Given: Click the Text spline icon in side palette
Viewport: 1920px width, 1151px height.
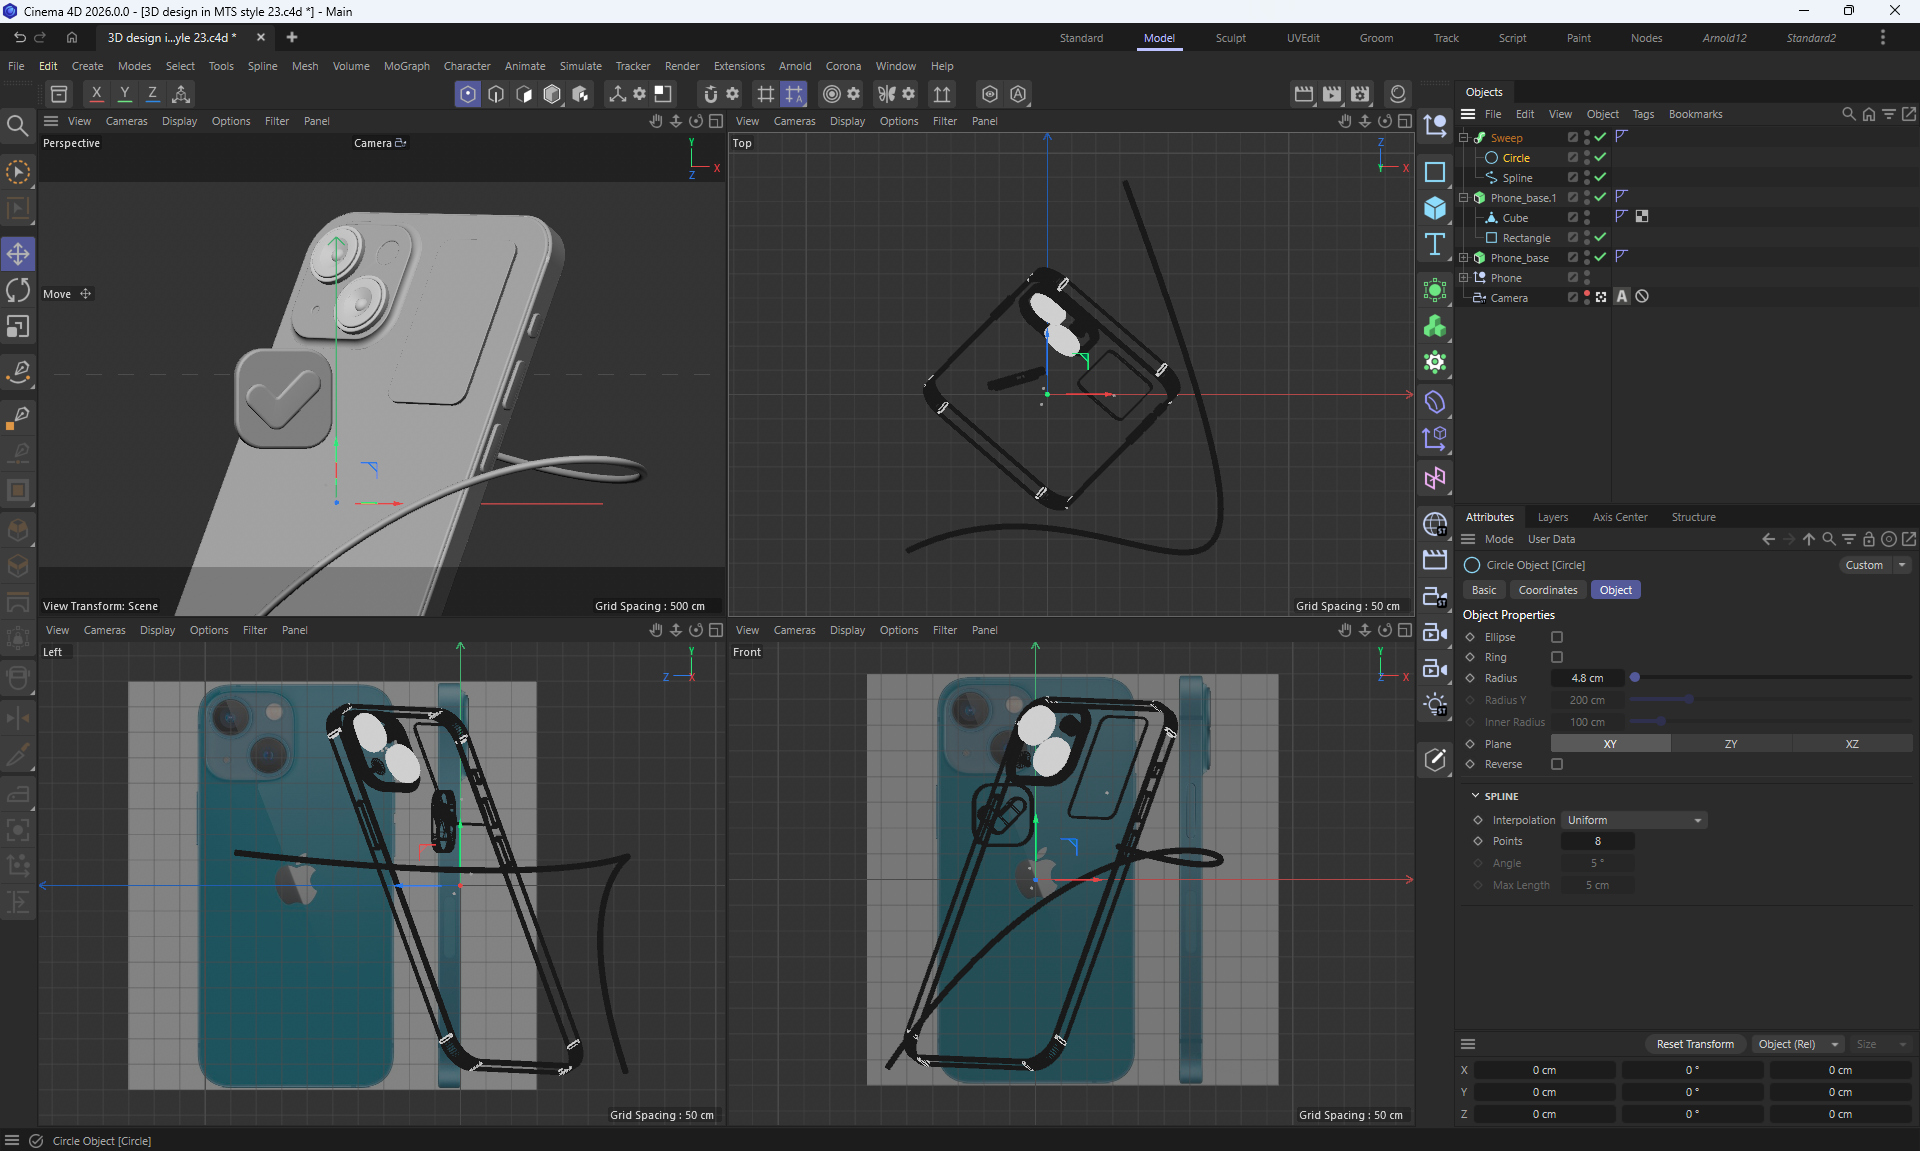Looking at the screenshot, I should coord(1435,245).
